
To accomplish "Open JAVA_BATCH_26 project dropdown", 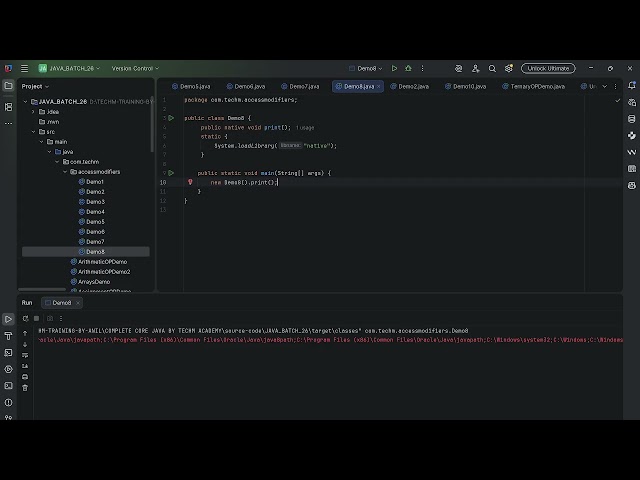I will pos(69,69).
